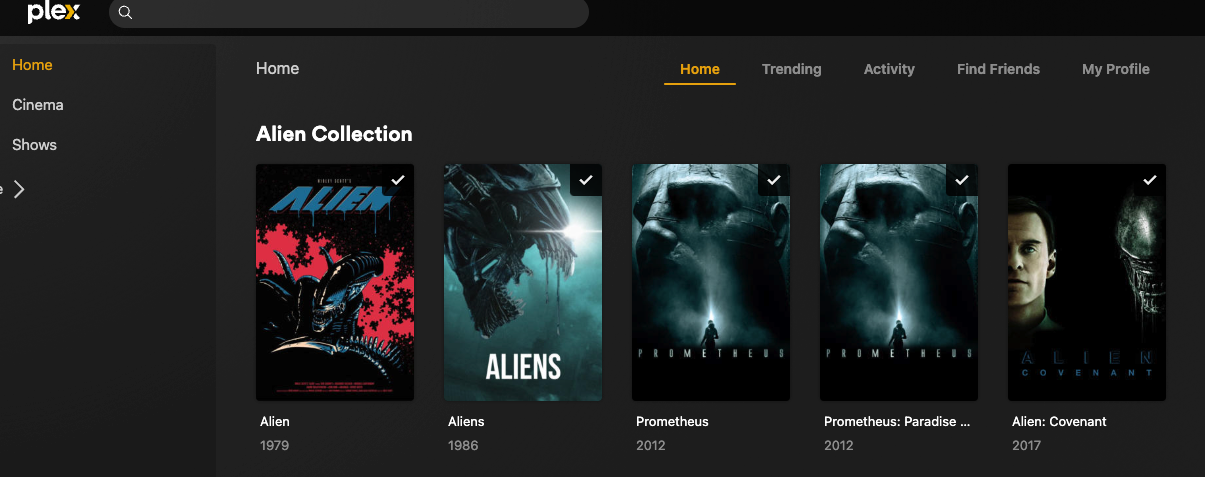The width and height of the screenshot is (1205, 477).
Task: Open Cinema in the sidebar
Action: [x=38, y=105]
